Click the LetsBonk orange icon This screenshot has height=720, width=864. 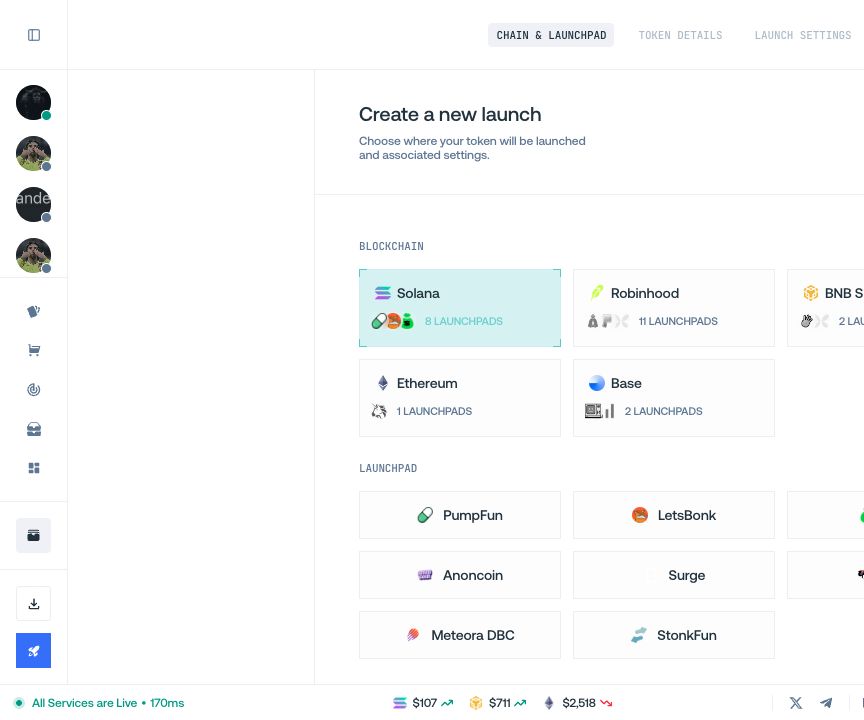coord(640,515)
